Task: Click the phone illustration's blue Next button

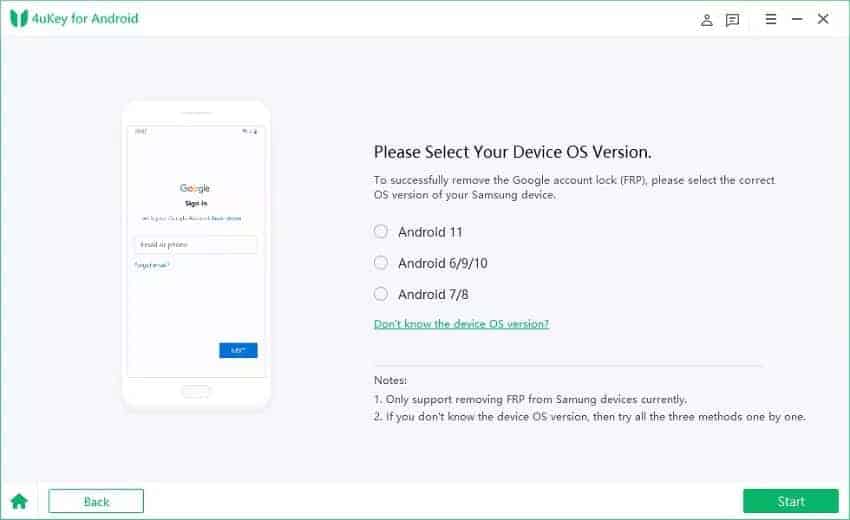Action: 238,350
